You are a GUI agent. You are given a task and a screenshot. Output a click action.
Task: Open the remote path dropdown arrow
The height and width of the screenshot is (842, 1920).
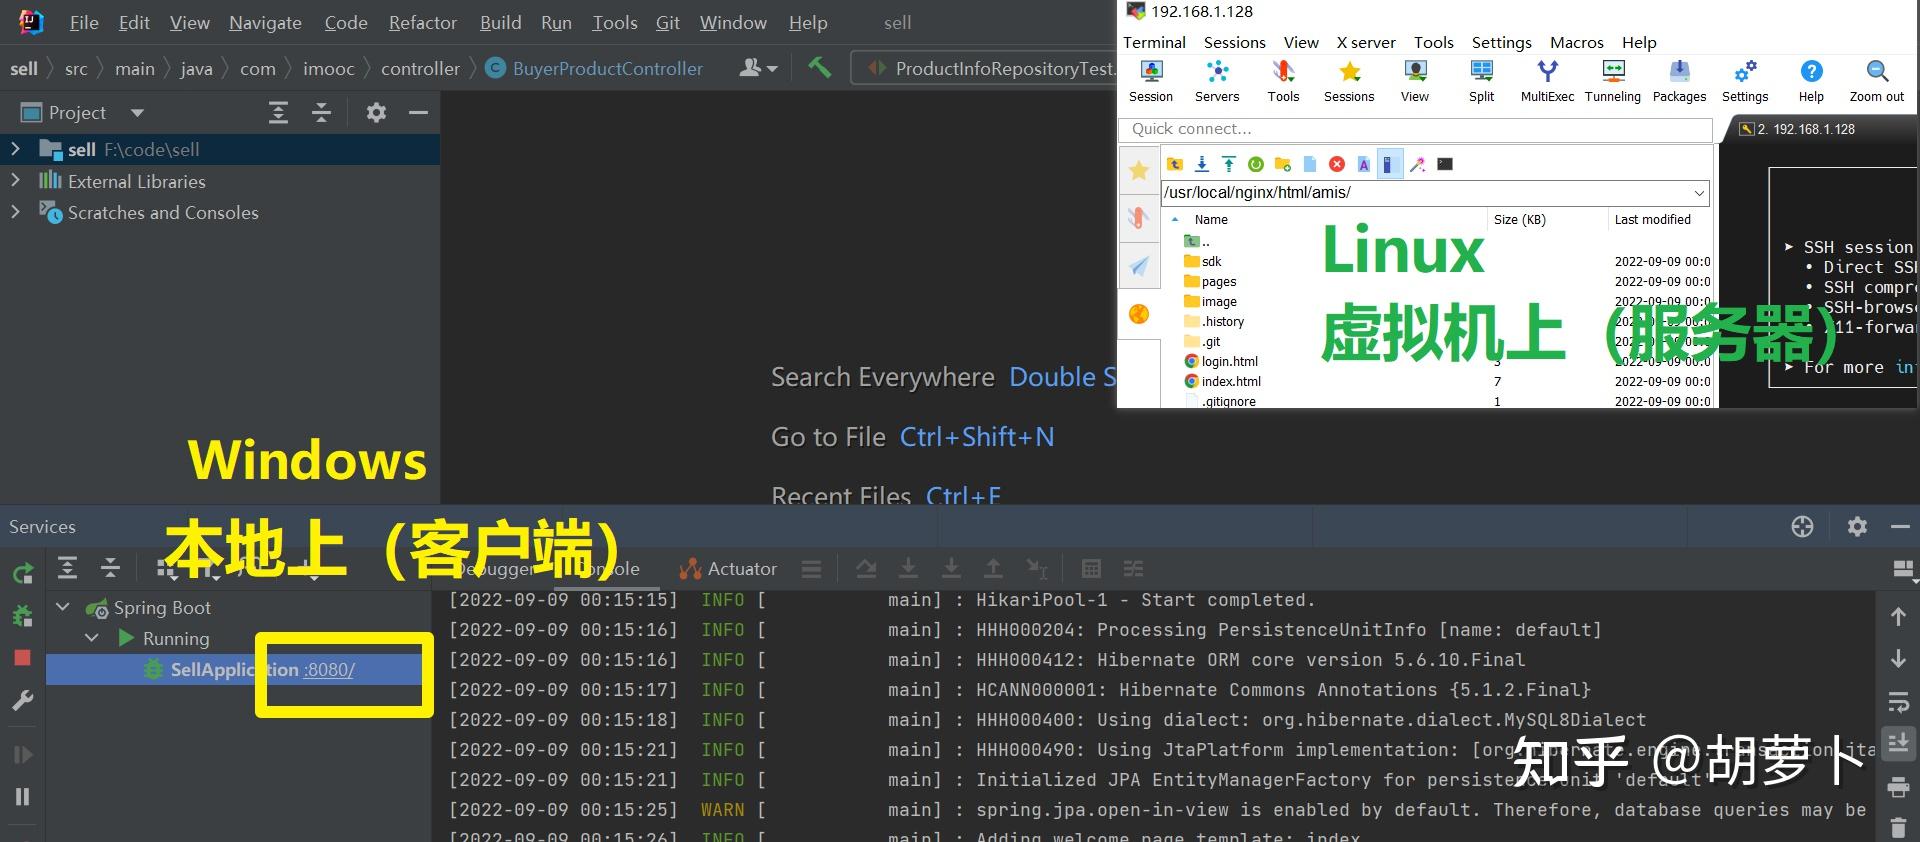pos(1699,192)
